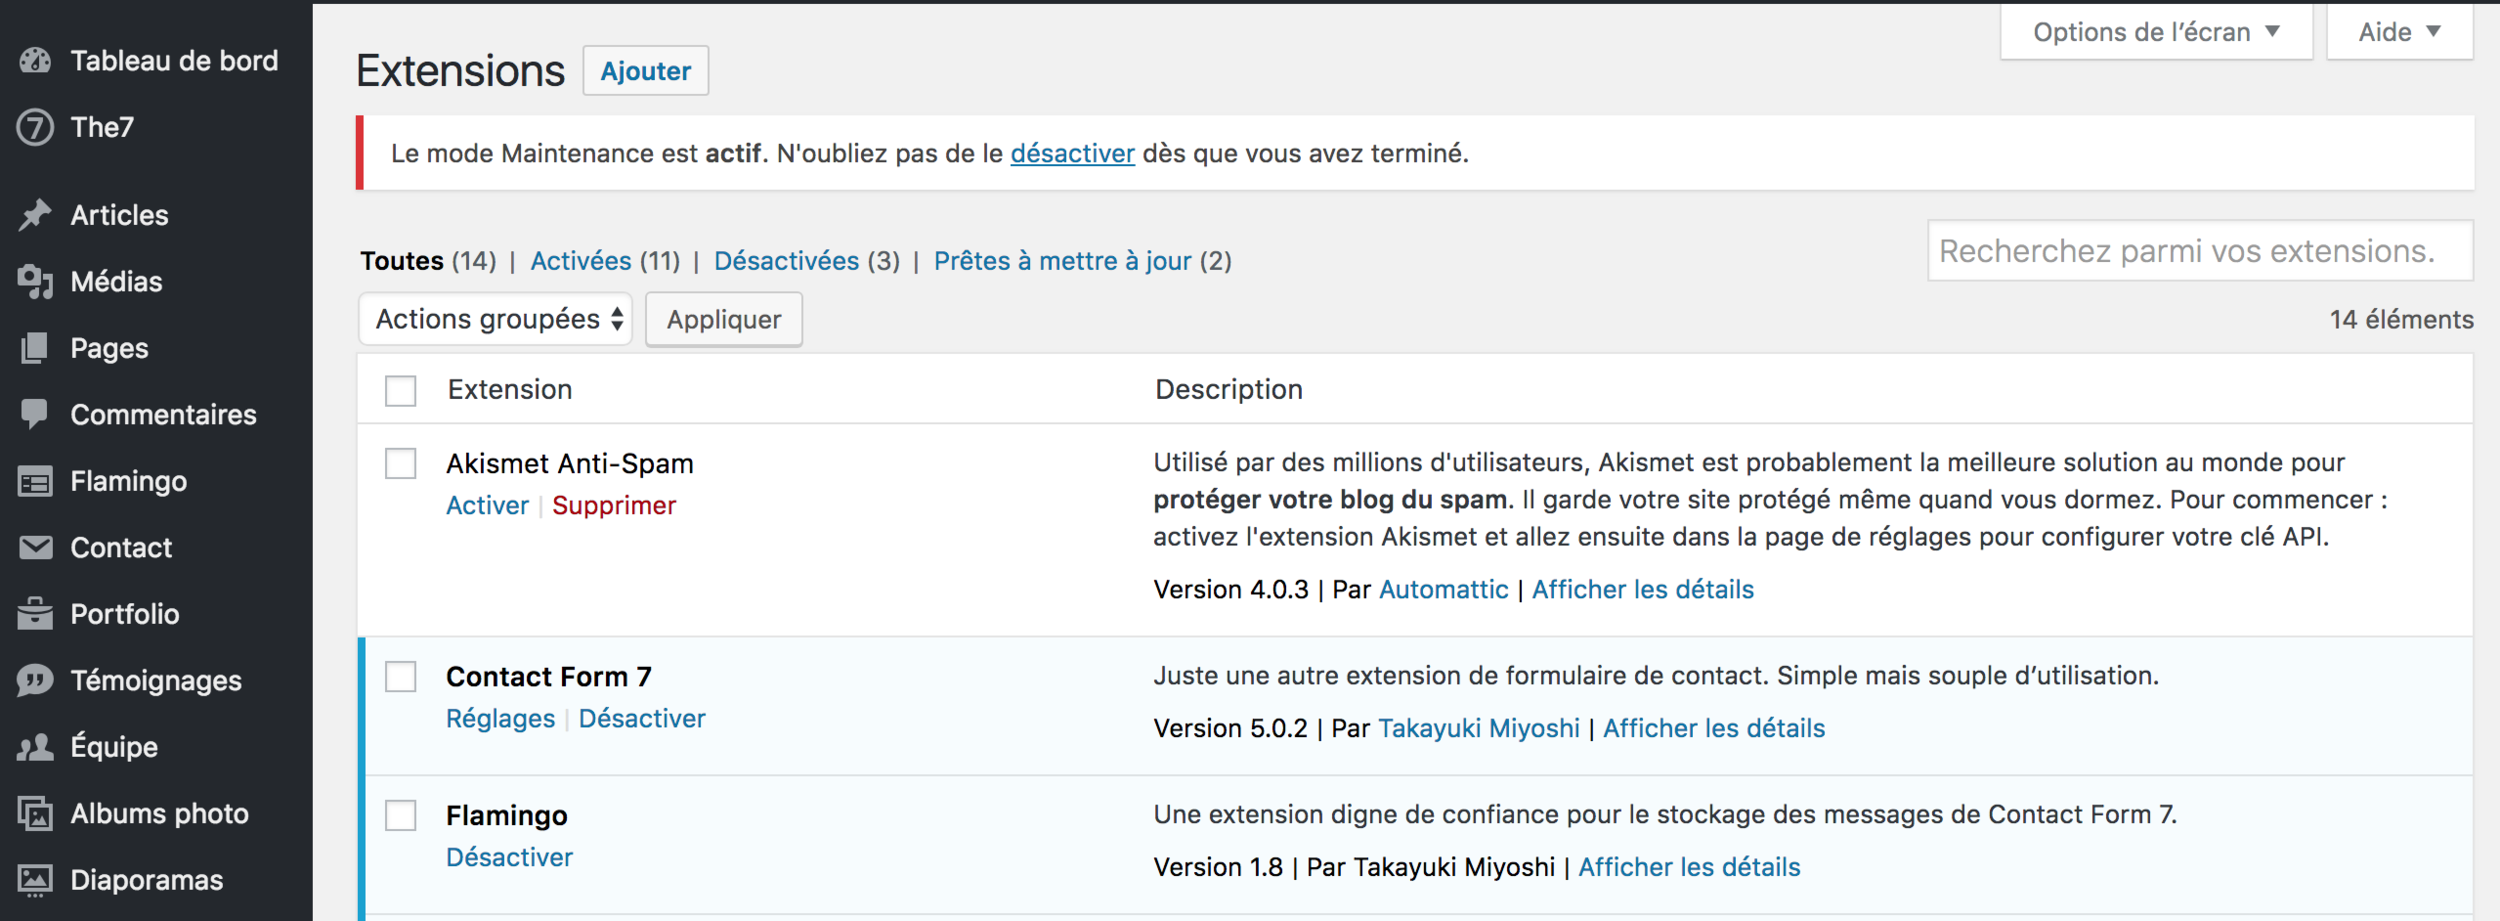Click the Contact envelope icon
The width and height of the screenshot is (2500, 921).
pos(35,548)
